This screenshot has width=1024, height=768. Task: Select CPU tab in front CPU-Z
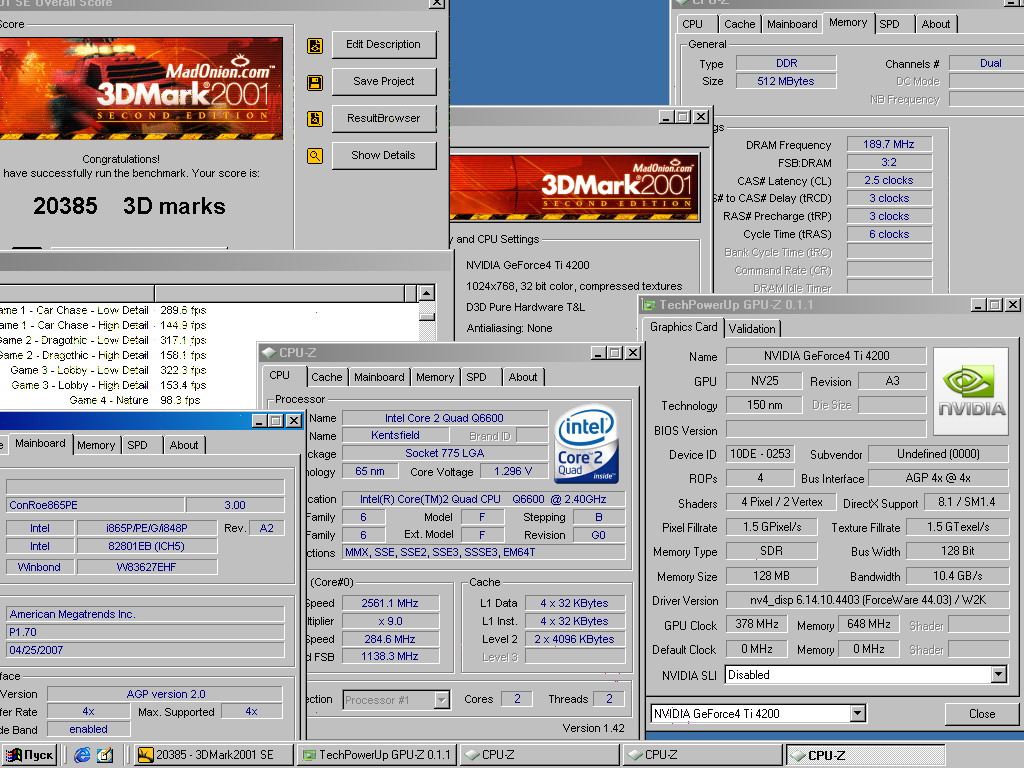[280, 376]
